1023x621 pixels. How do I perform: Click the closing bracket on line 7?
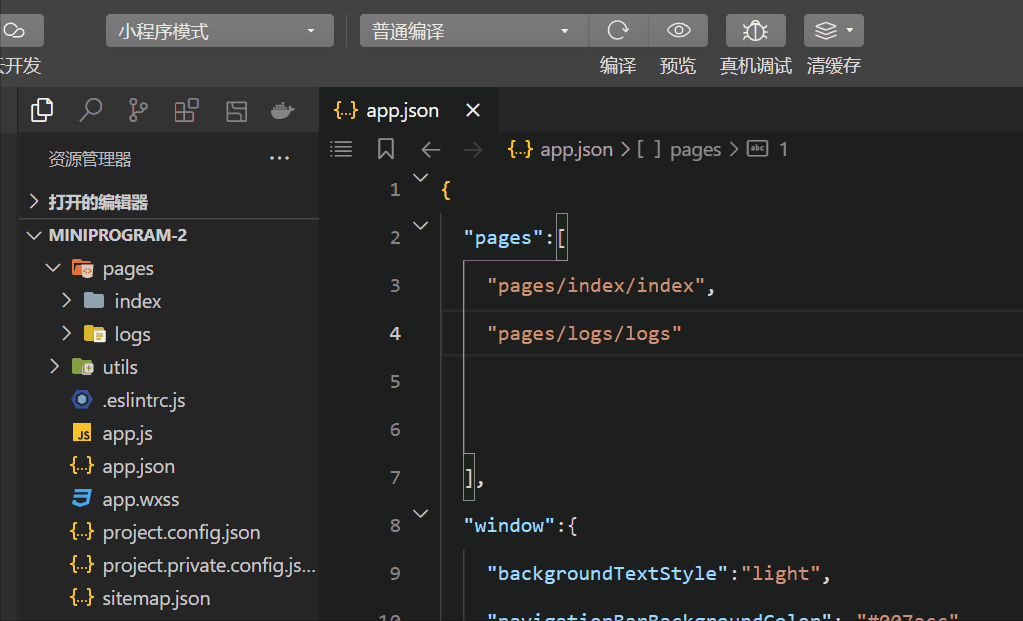468,478
